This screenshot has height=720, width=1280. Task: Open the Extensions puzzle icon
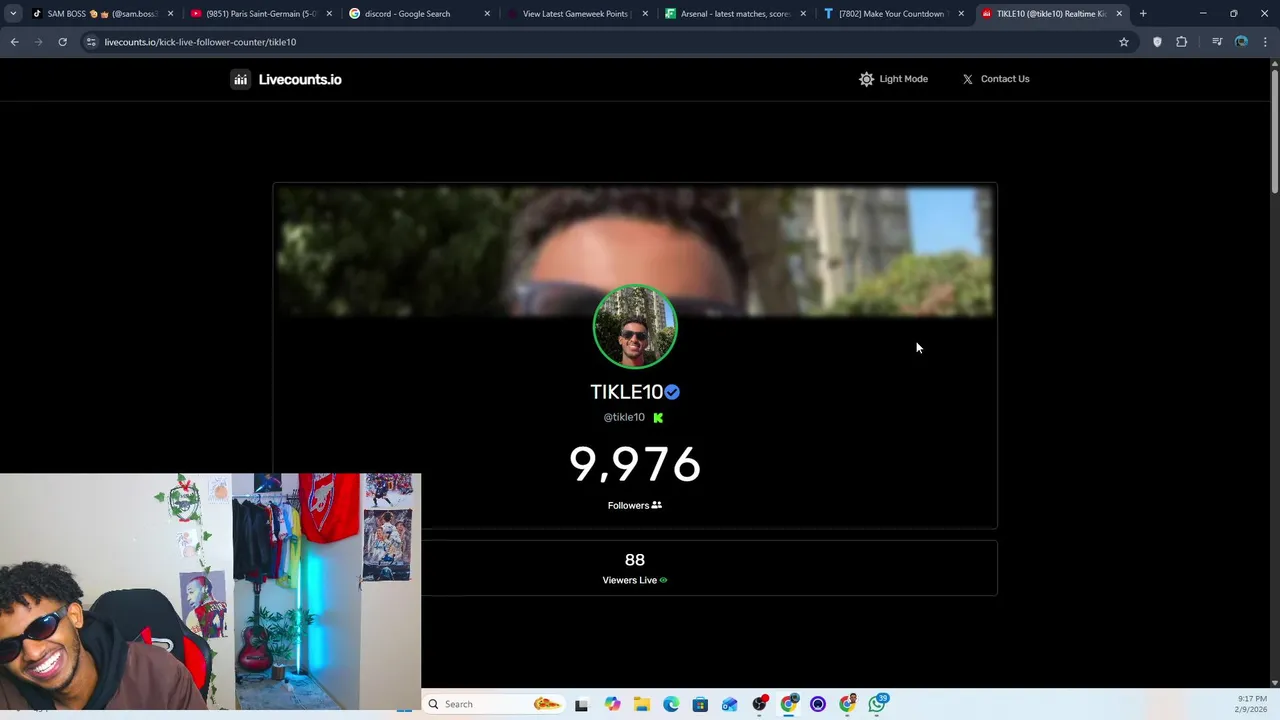(1182, 42)
